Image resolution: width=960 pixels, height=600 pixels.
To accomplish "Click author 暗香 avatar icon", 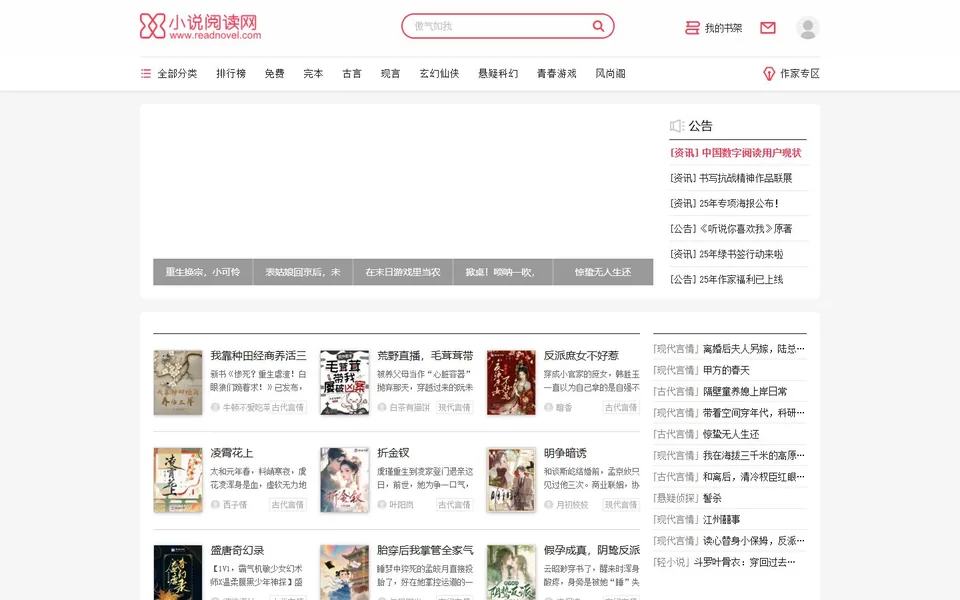I will [x=549, y=407].
